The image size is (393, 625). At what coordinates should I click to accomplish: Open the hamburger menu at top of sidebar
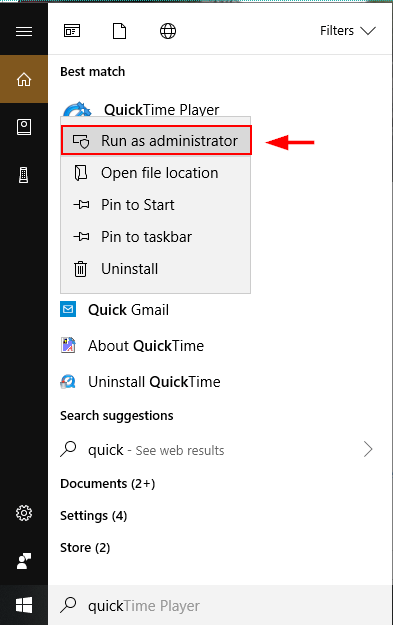coord(24,31)
